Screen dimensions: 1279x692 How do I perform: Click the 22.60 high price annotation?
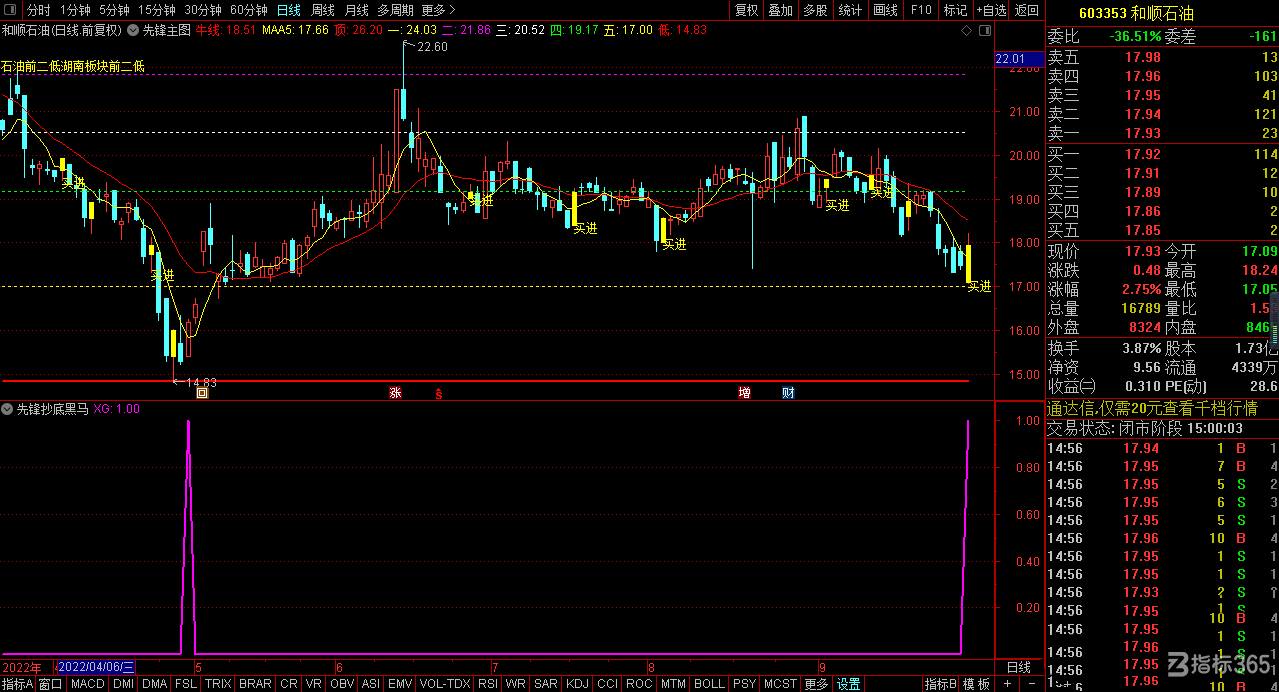[432, 47]
